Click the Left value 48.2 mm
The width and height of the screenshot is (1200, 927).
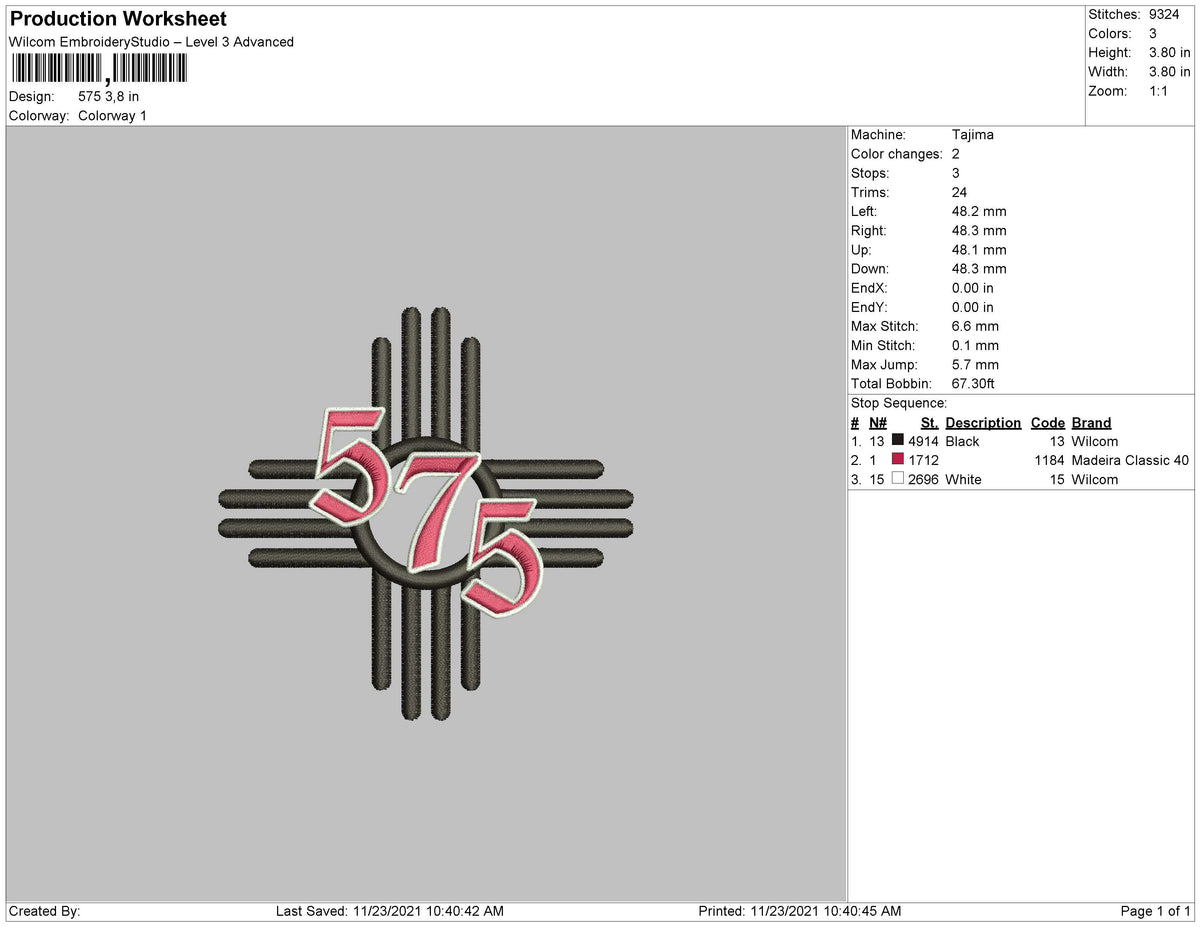979,212
